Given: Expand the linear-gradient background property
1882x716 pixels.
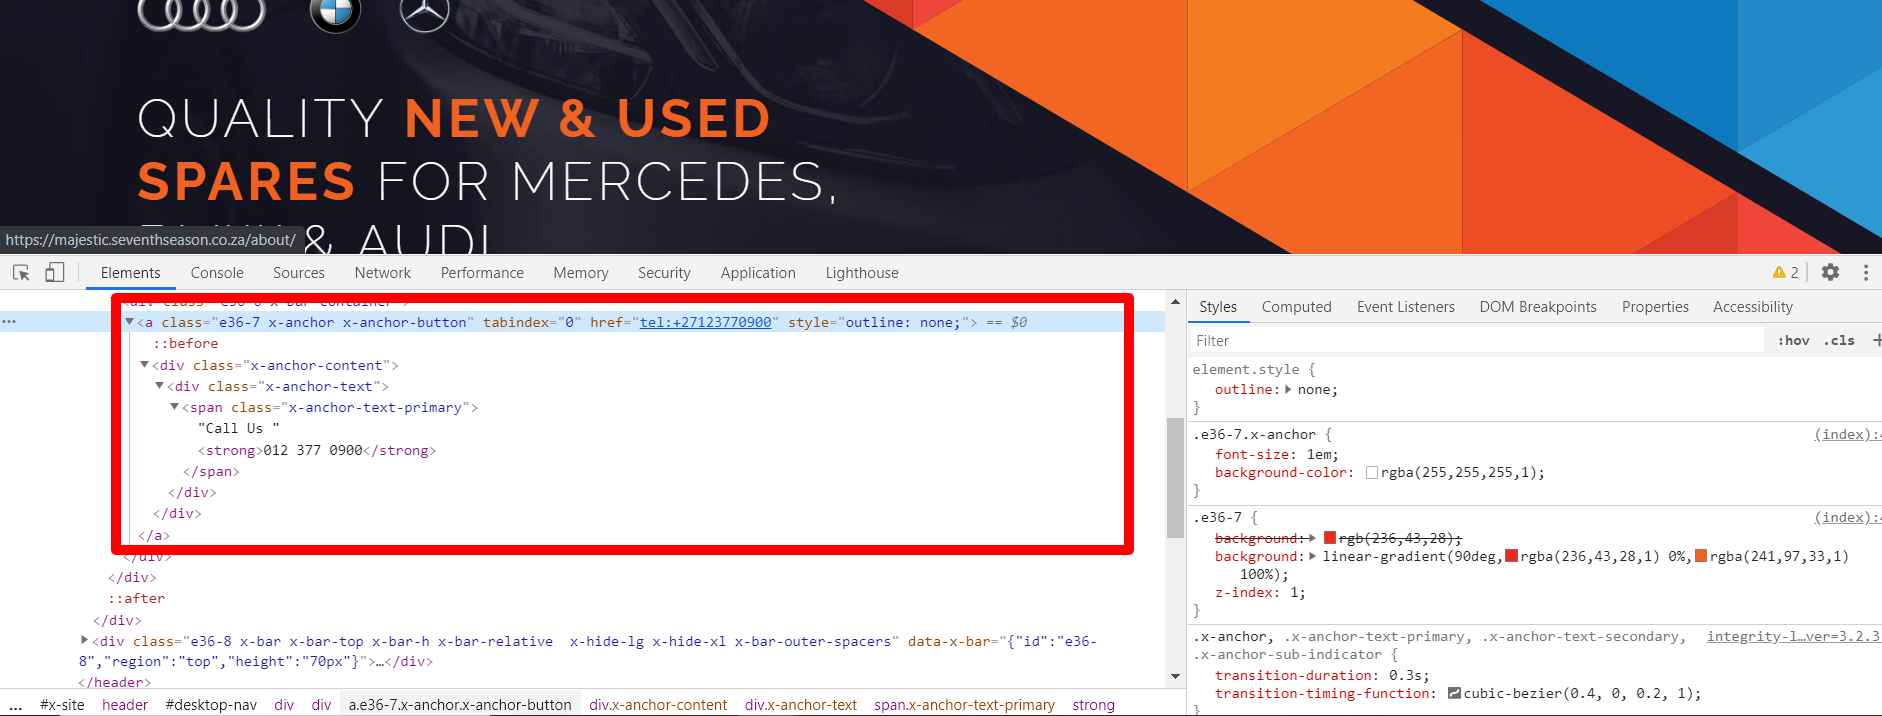Looking at the screenshot, I should click(1312, 556).
